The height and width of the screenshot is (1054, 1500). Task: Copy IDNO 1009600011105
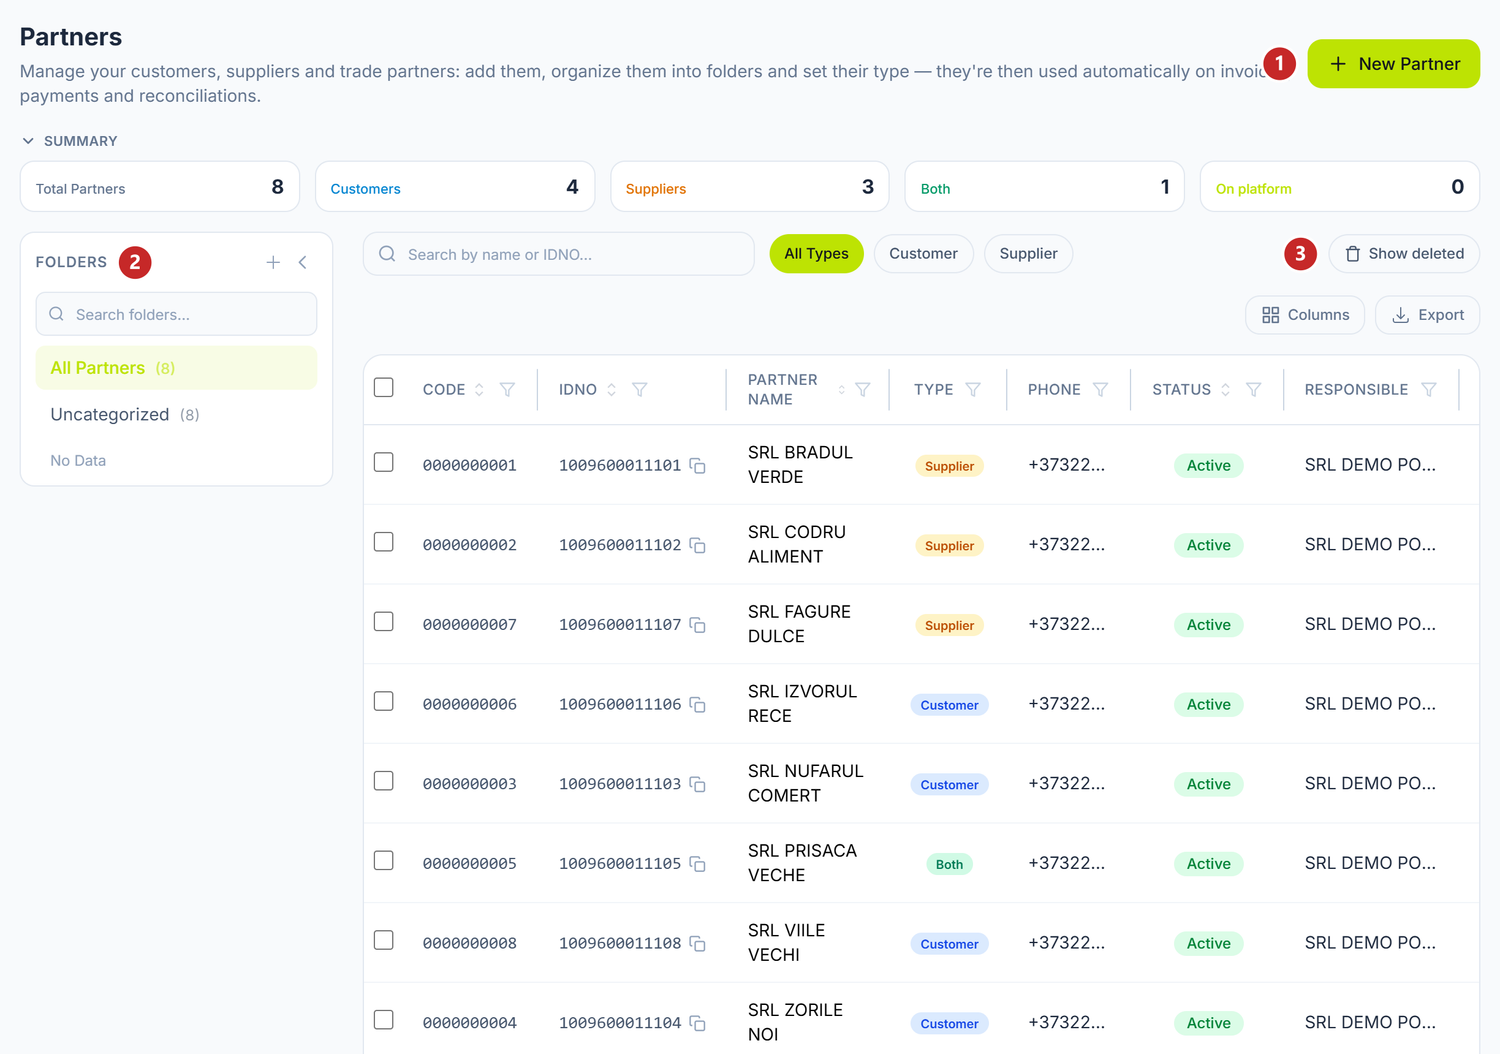pyautogui.click(x=698, y=864)
